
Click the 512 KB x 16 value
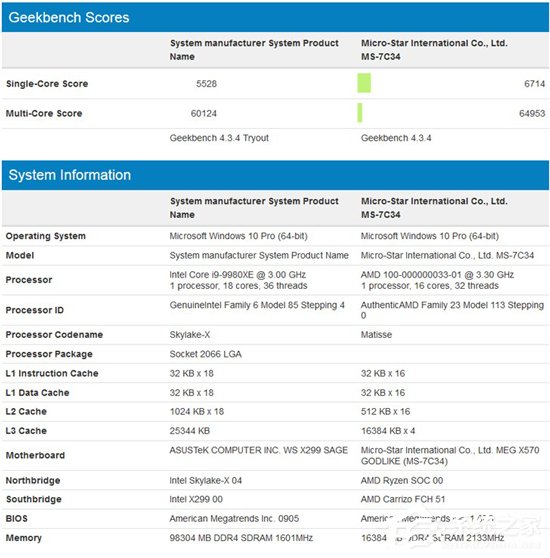click(385, 412)
